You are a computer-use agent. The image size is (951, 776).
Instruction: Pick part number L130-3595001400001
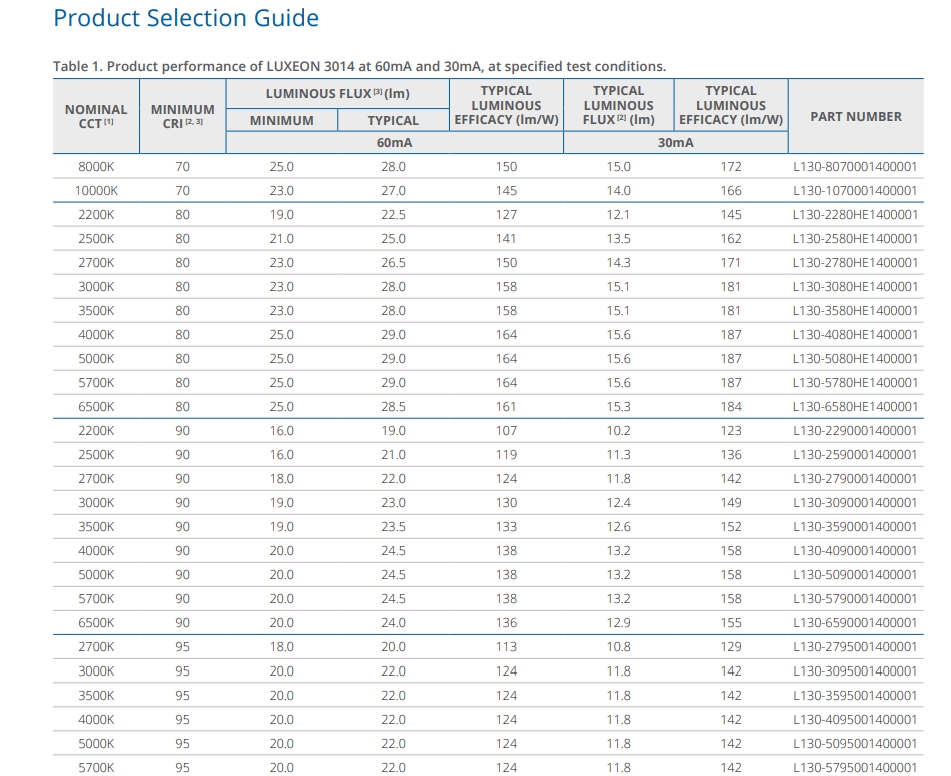coord(855,695)
